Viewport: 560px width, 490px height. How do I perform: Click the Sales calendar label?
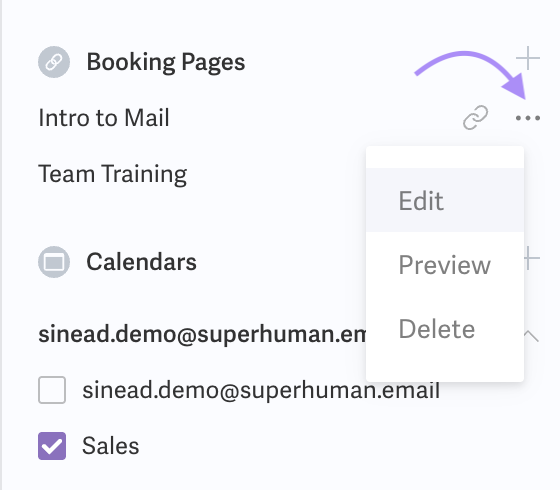tap(111, 446)
